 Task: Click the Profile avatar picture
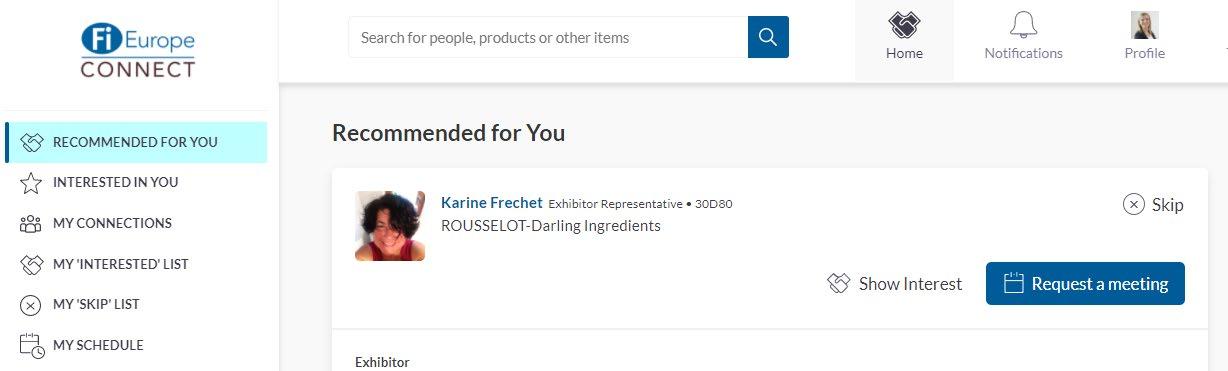[1144, 25]
